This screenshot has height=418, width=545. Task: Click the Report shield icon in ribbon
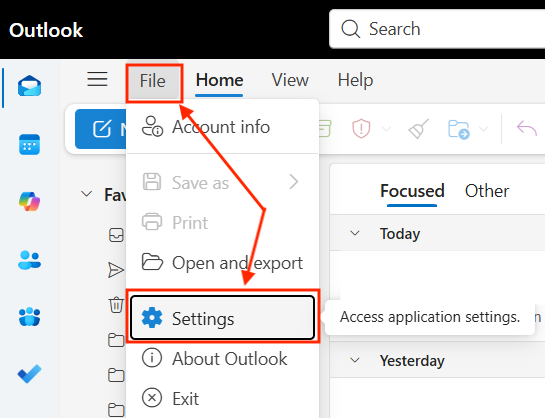point(361,128)
